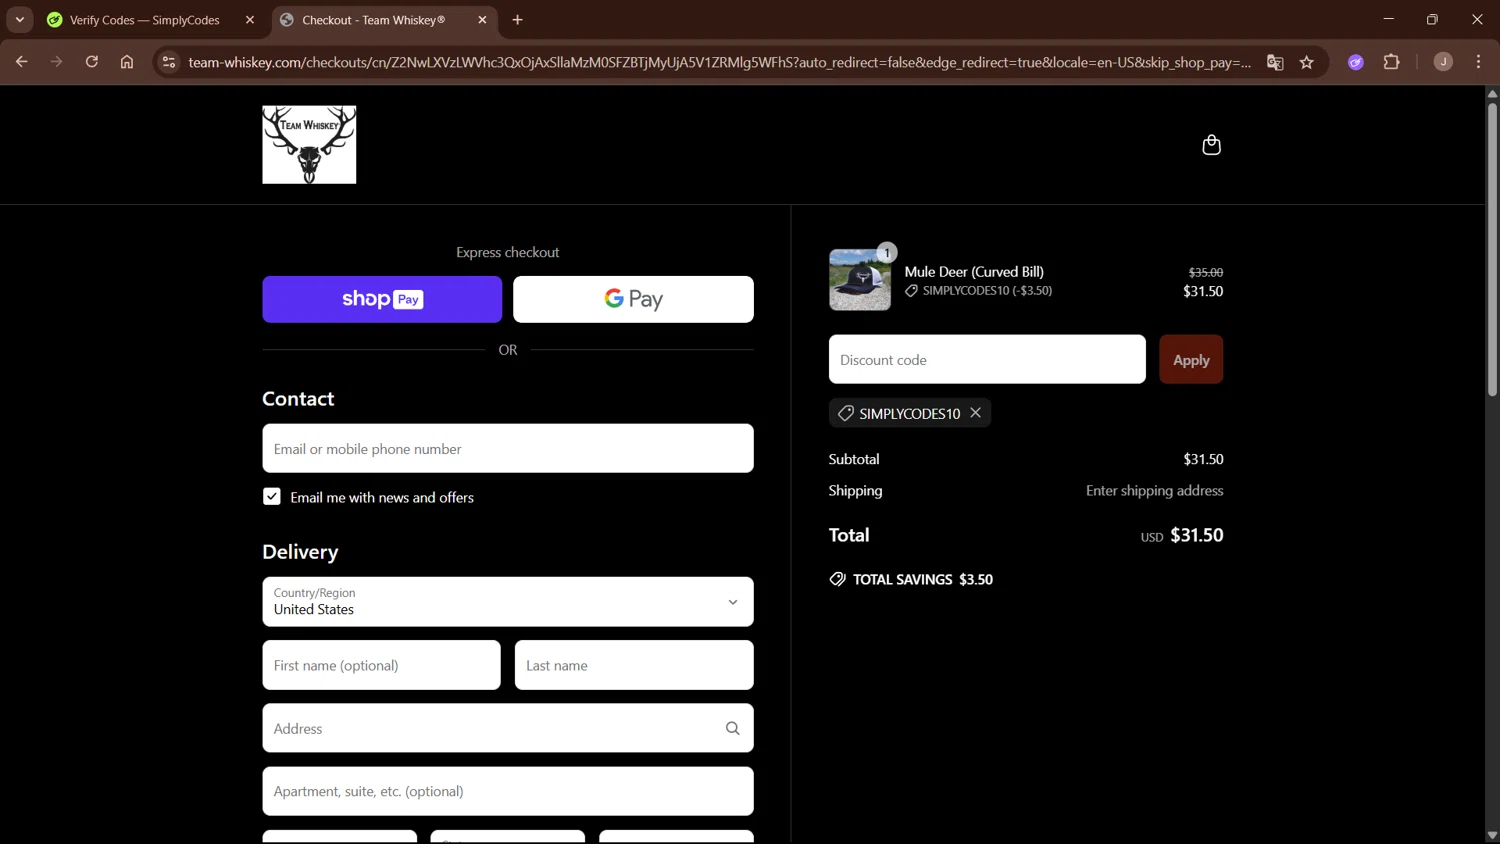Open the Extensions puzzle menu
This screenshot has width=1500, height=844.
(x=1391, y=62)
